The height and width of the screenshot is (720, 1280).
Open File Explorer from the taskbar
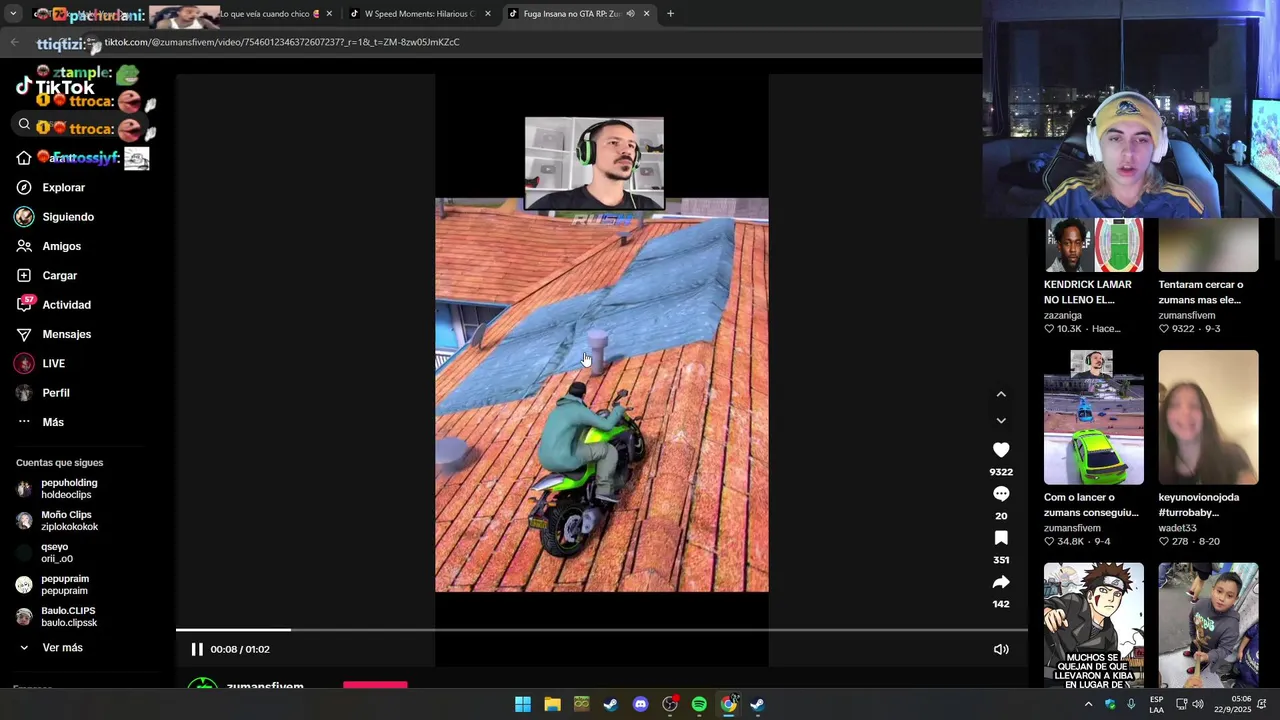(x=552, y=704)
